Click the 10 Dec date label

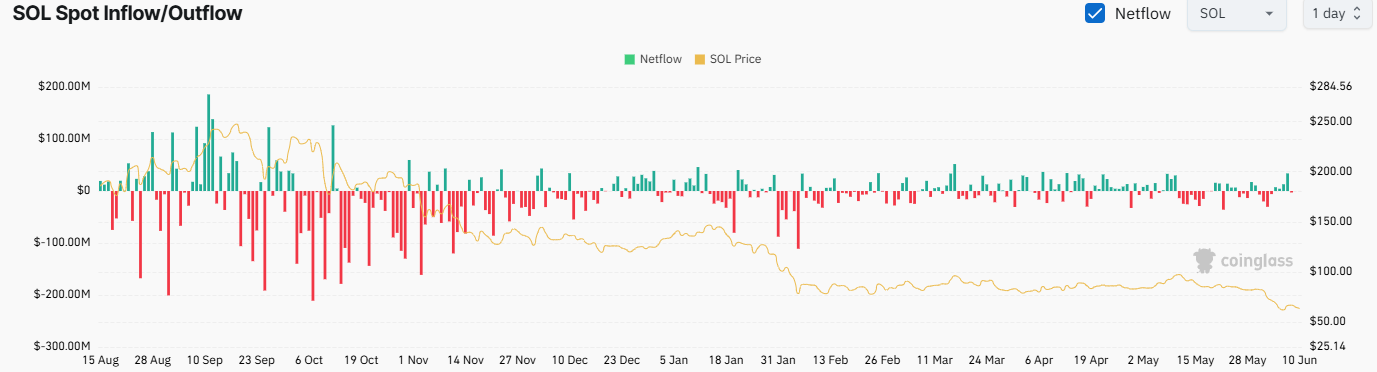[x=570, y=359]
